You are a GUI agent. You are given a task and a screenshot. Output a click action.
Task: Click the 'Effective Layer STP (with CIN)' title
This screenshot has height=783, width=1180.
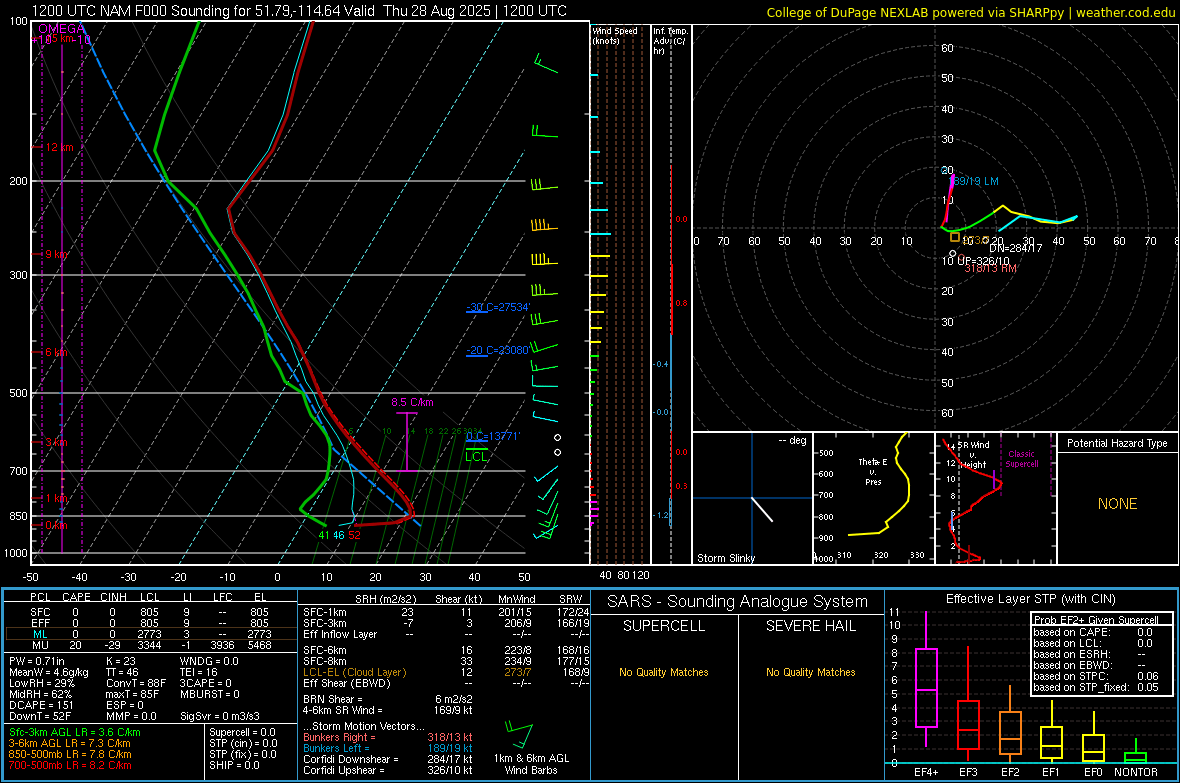tap(1030, 599)
